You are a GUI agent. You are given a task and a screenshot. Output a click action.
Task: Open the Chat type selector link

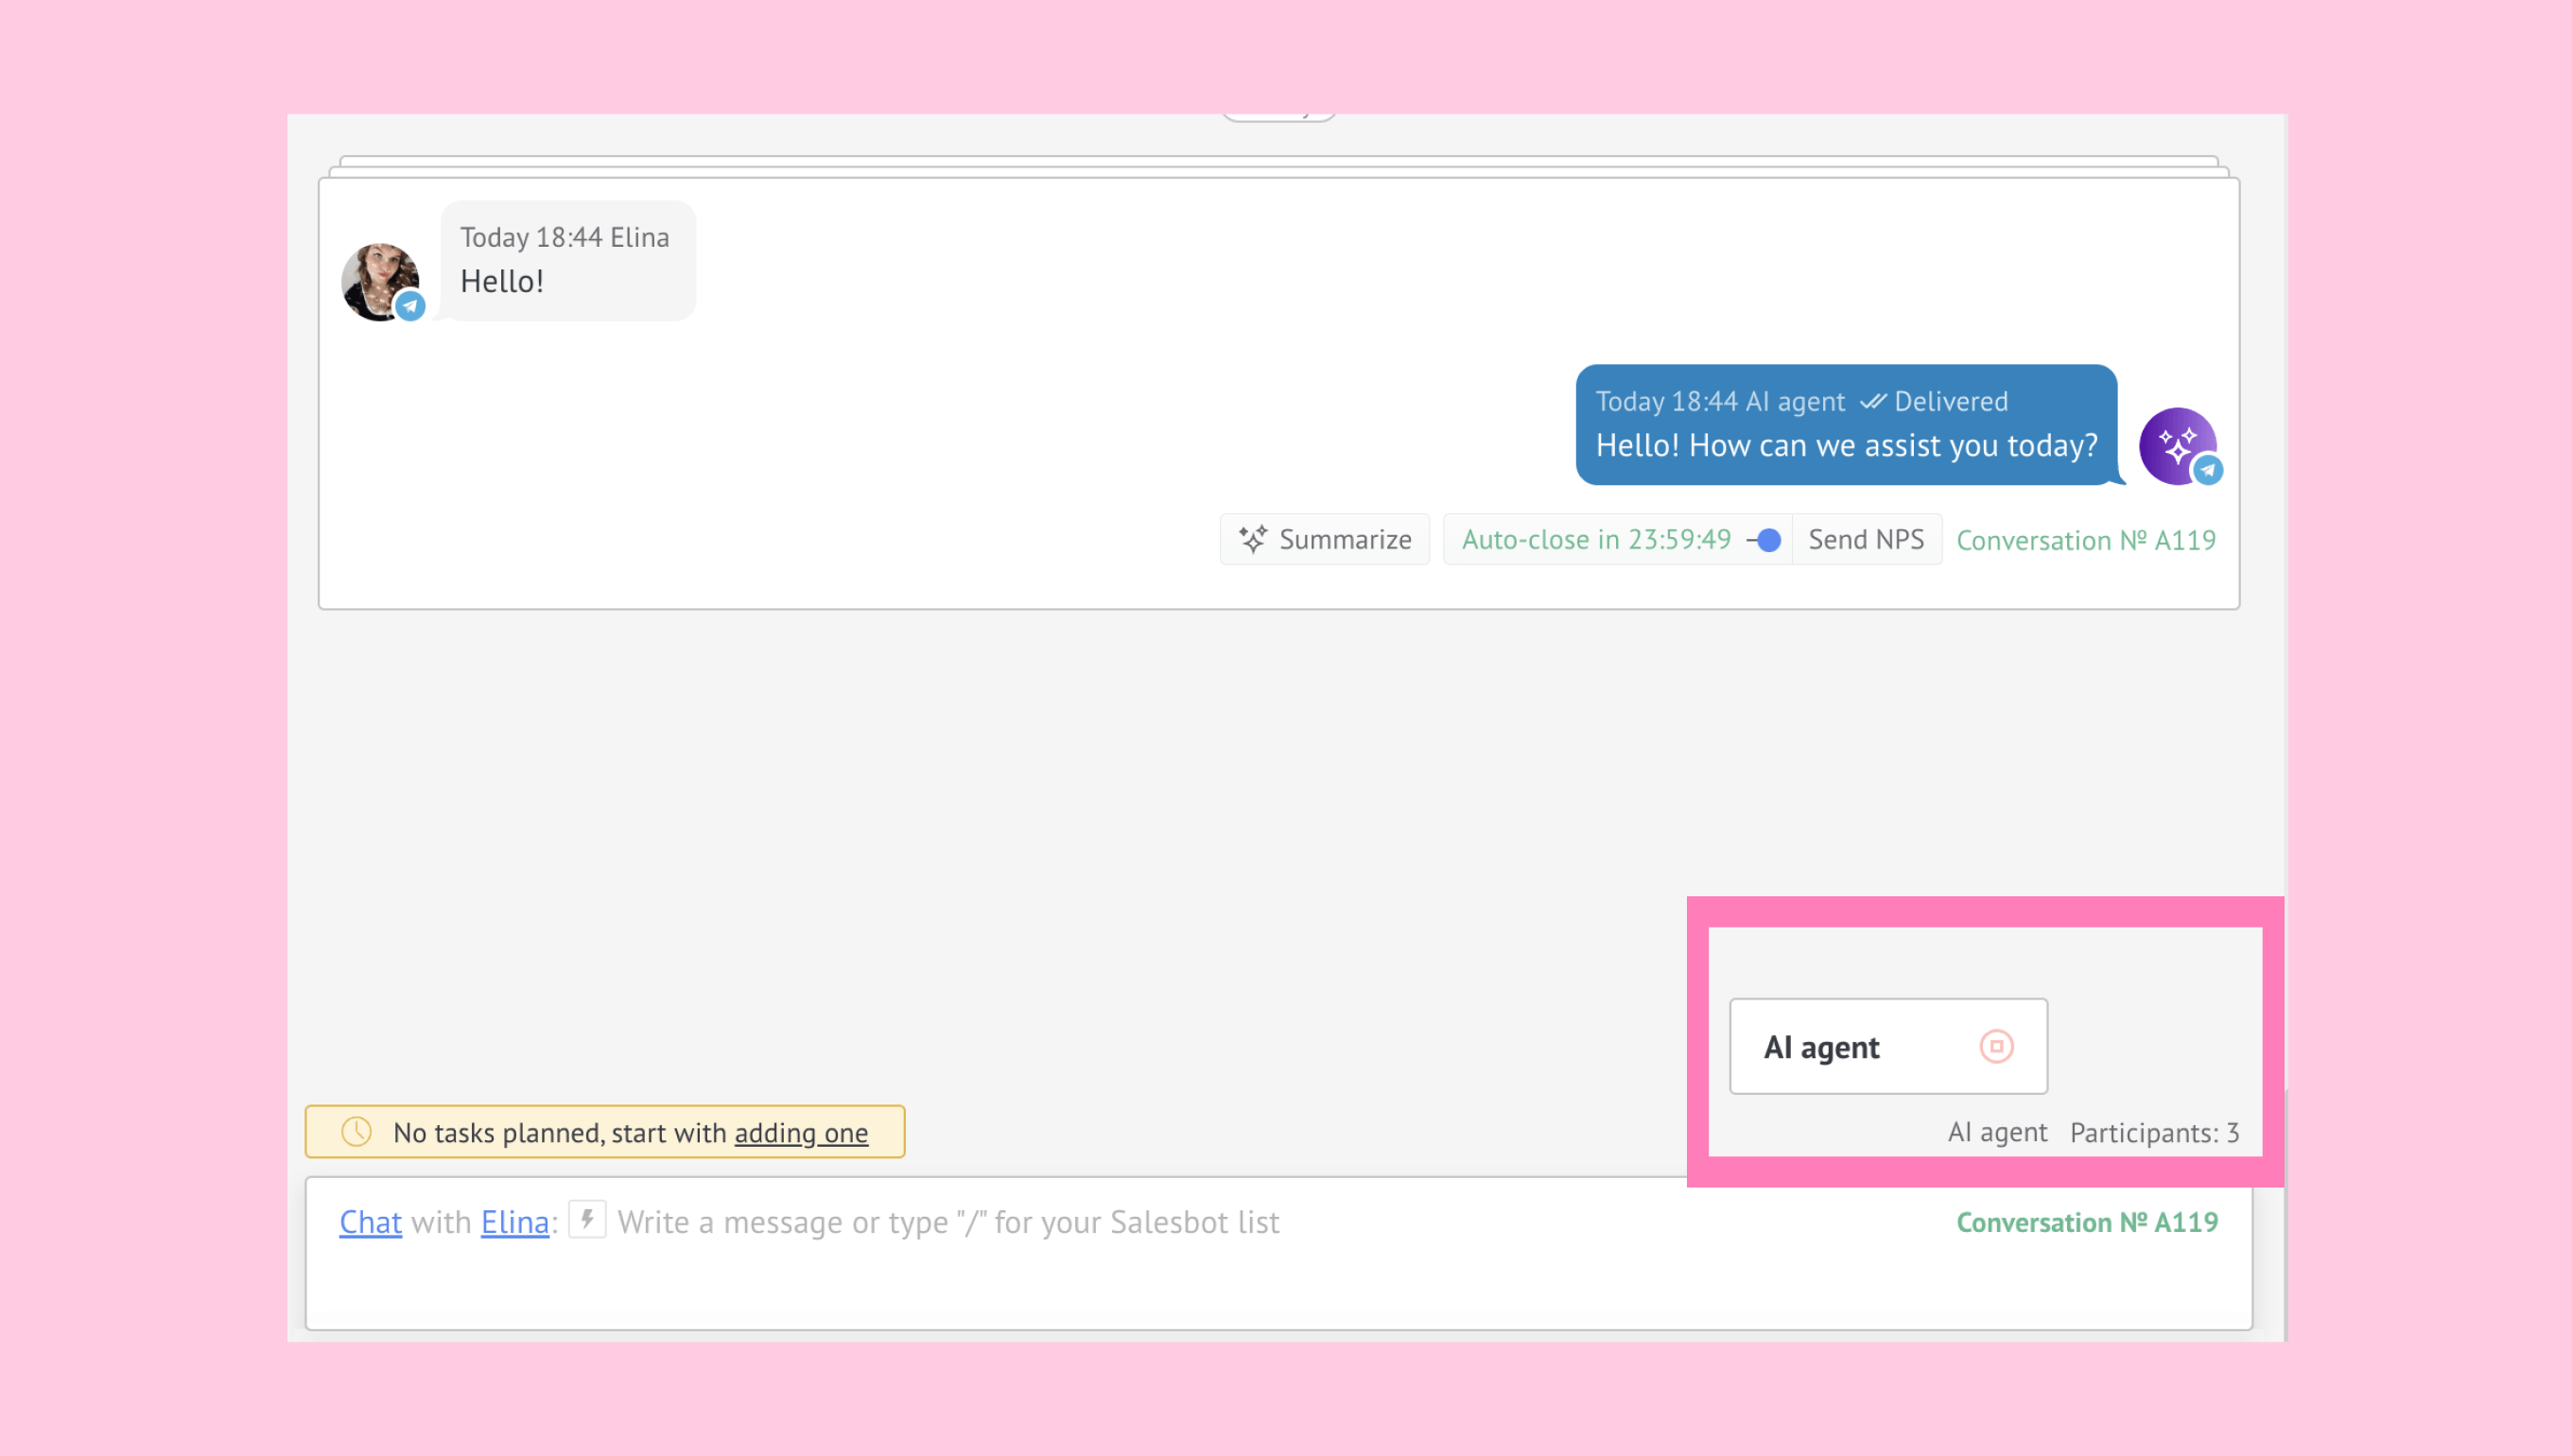point(370,1222)
